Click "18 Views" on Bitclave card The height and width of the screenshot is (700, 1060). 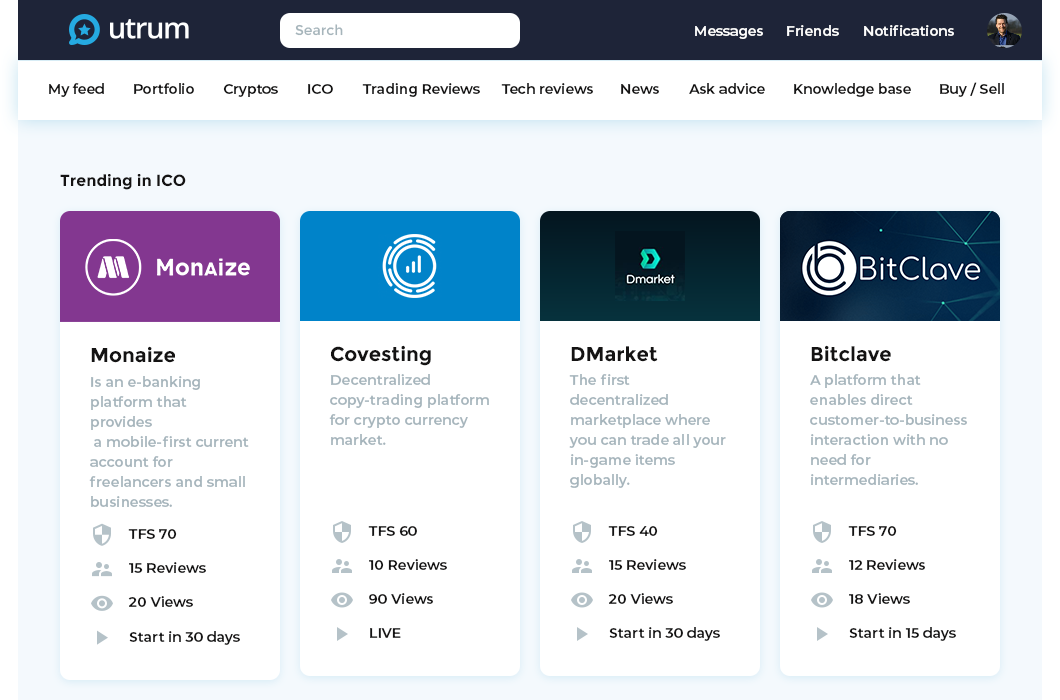point(880,599)
